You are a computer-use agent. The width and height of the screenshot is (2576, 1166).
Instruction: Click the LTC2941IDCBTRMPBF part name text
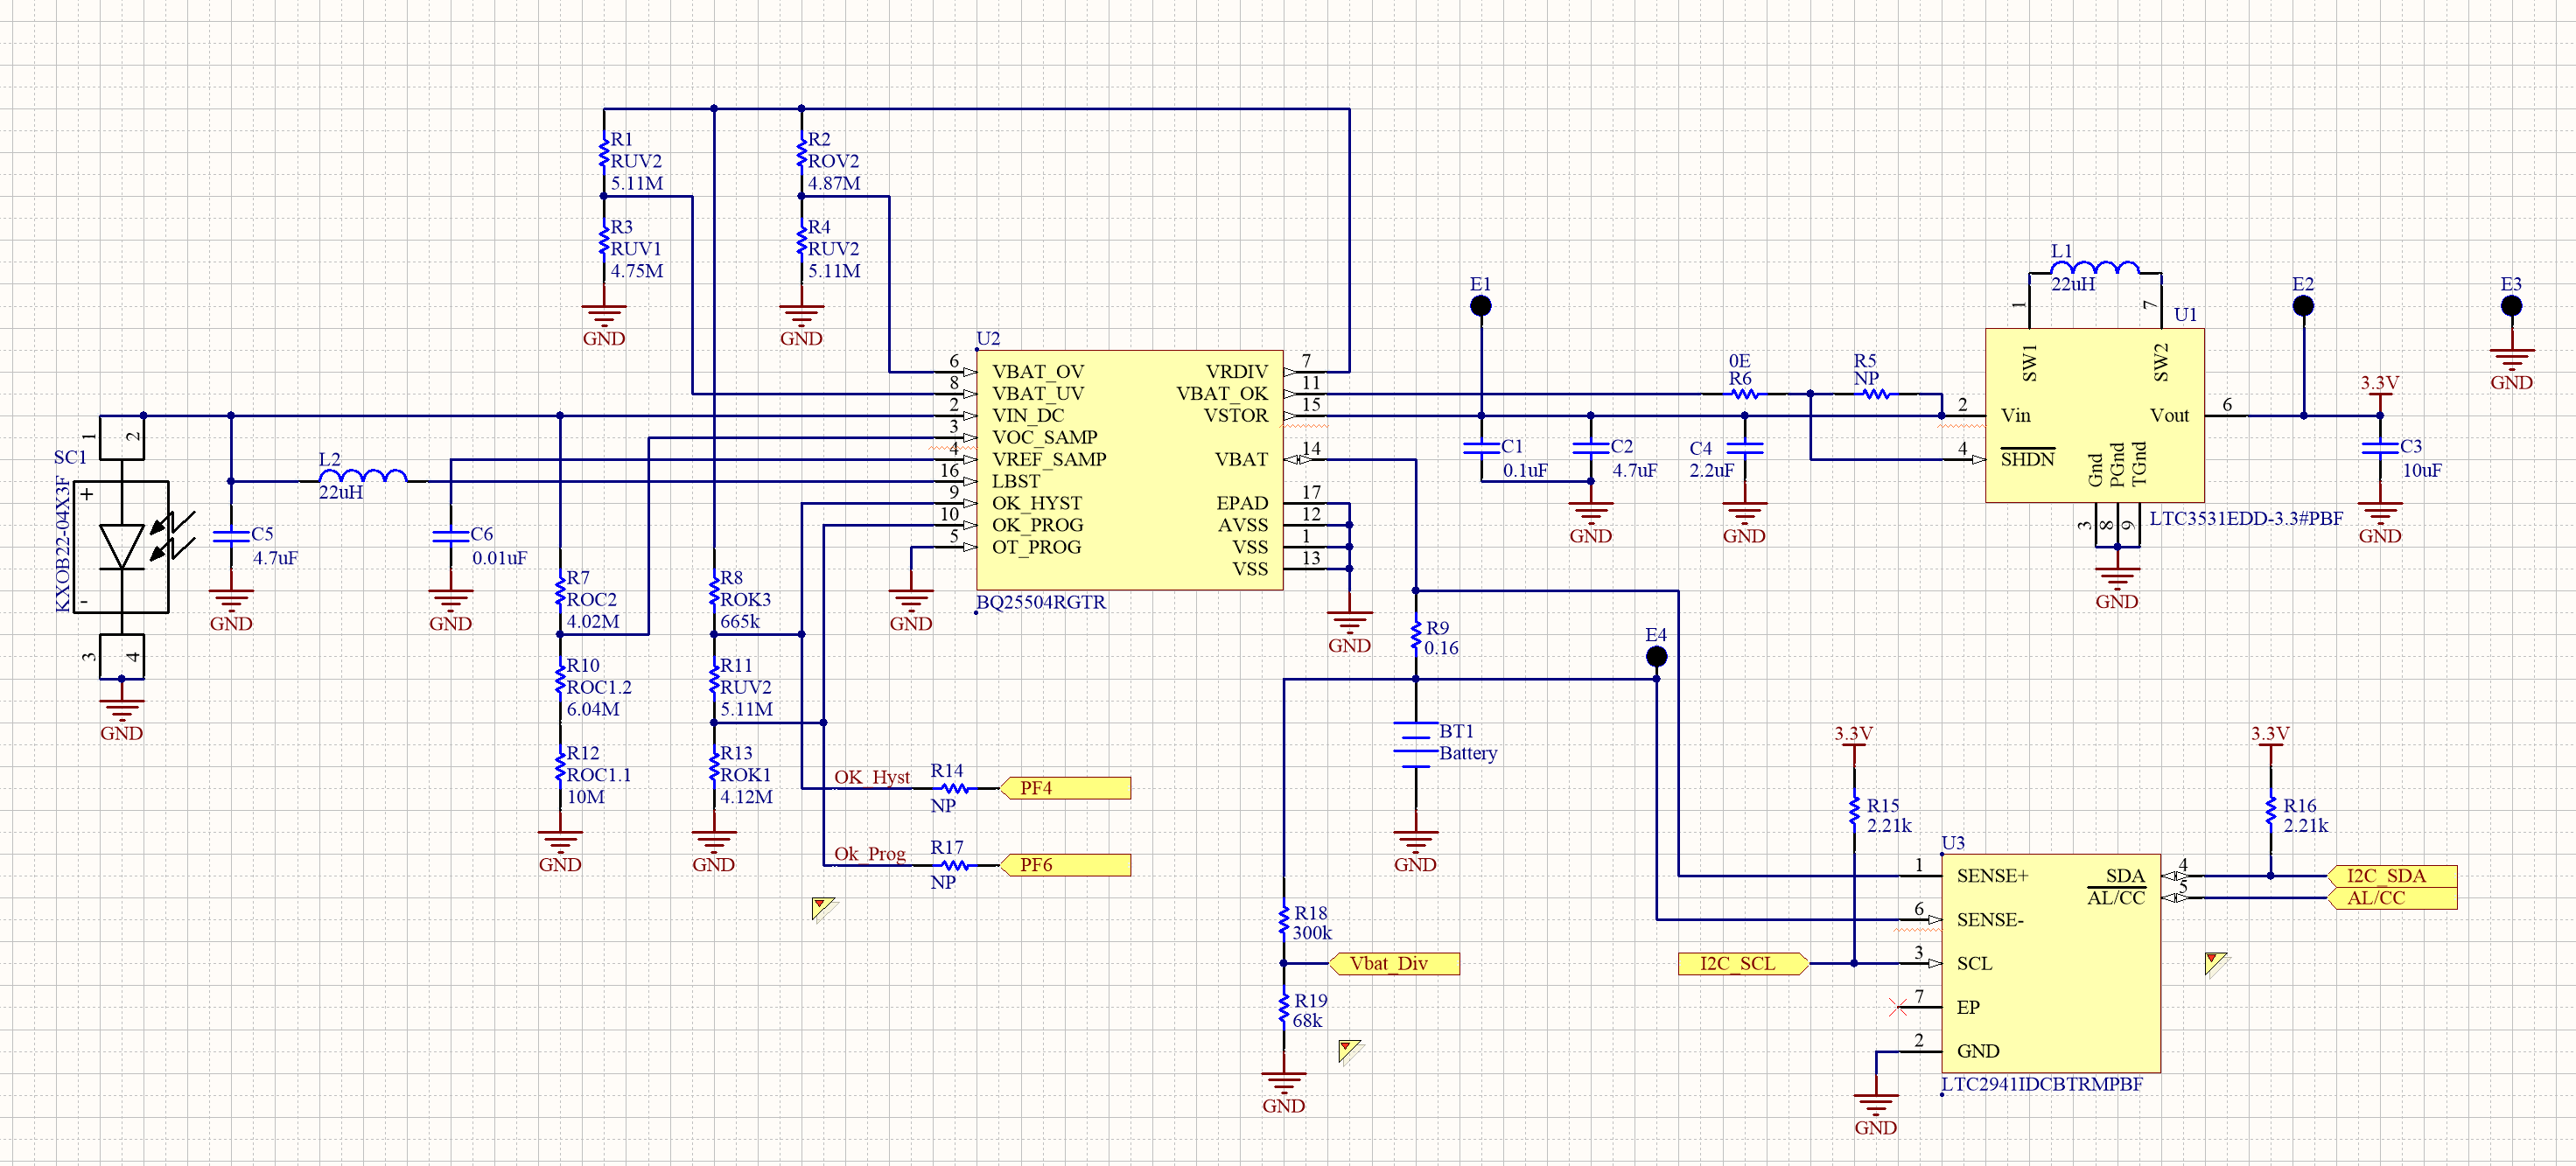click(2042, 1085)
